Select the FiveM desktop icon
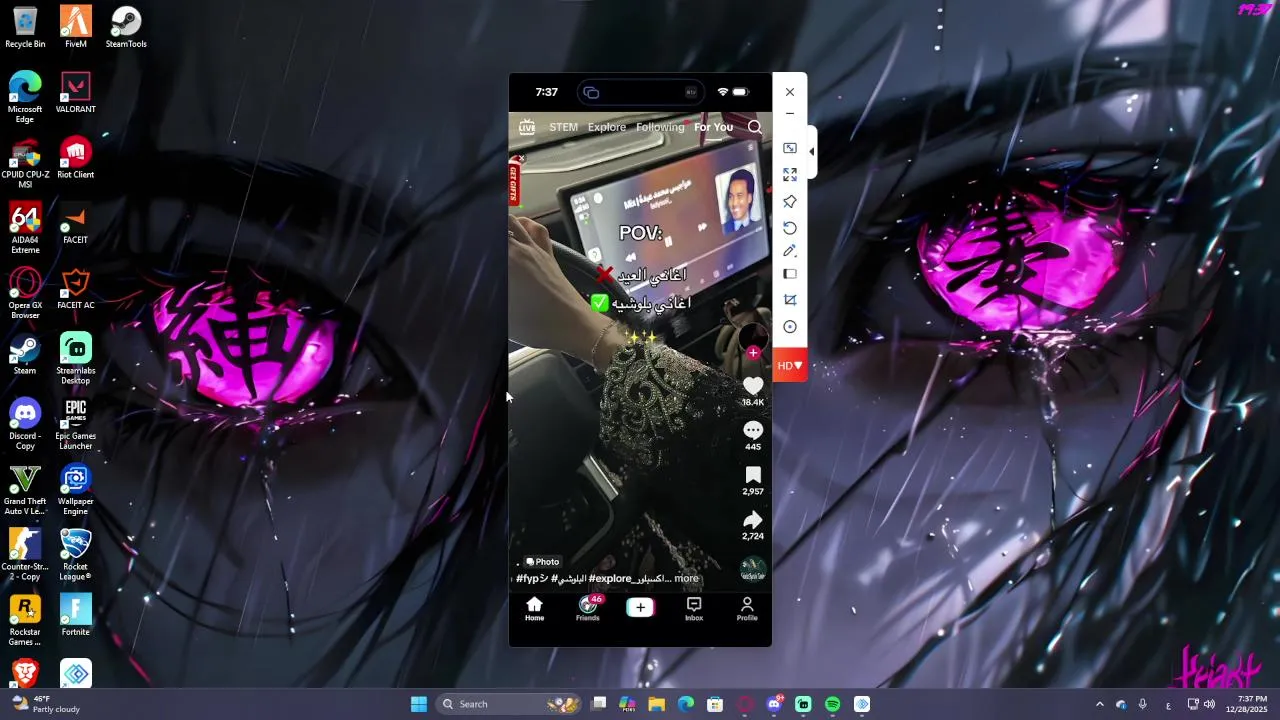Viewport: 1280px width, 720px height. pos(75,27)
